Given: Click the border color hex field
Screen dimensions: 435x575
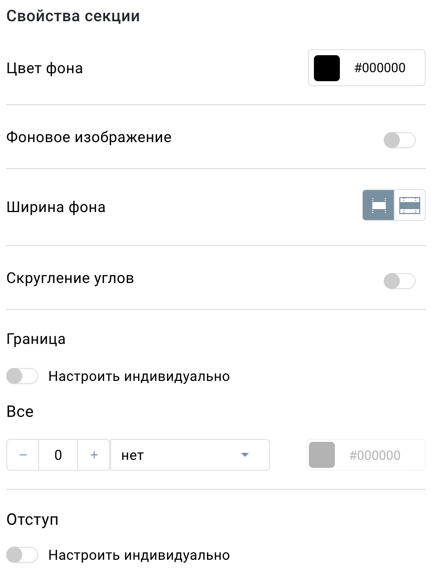Looking at the screenshot, I should coord(375,455).
